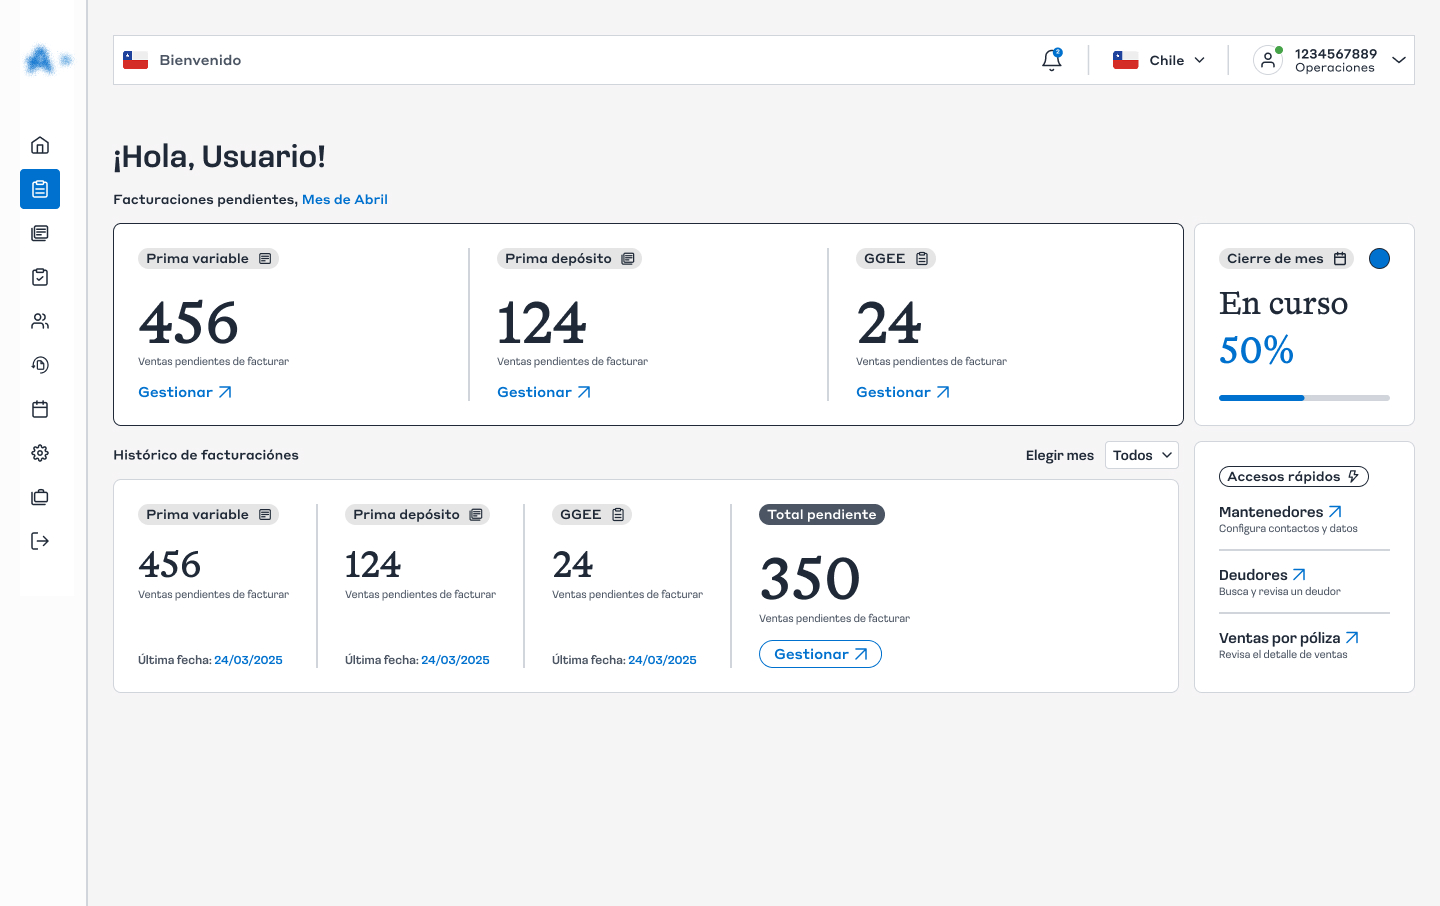Open the Mantenedores quick access link
Screen dimensions: 1440x906
1280,512
